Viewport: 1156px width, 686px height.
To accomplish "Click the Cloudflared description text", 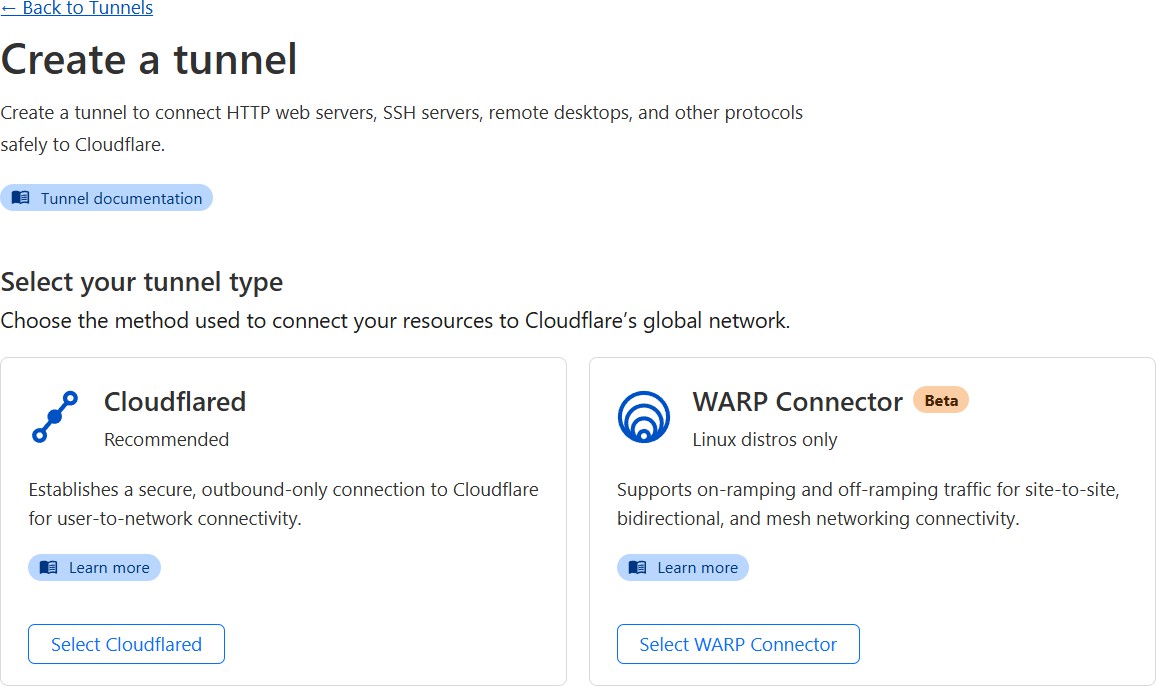I will click(x=283, y=504).
